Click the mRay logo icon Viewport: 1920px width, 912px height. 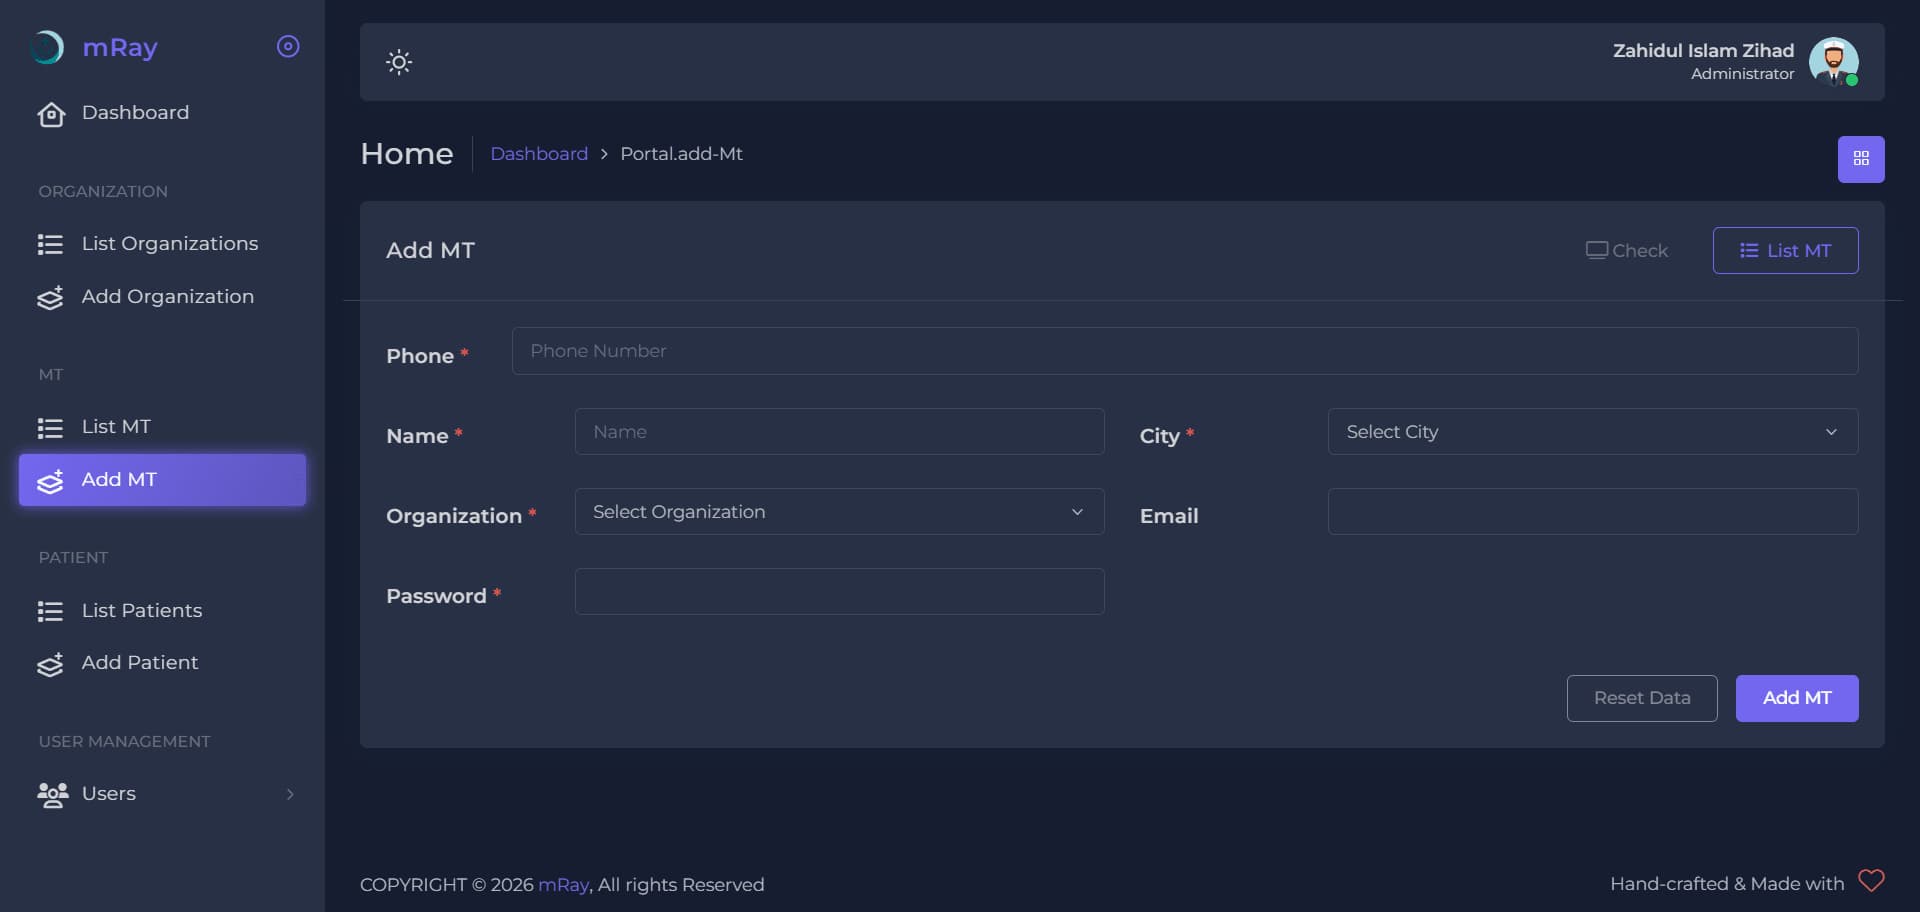(47, 47)
